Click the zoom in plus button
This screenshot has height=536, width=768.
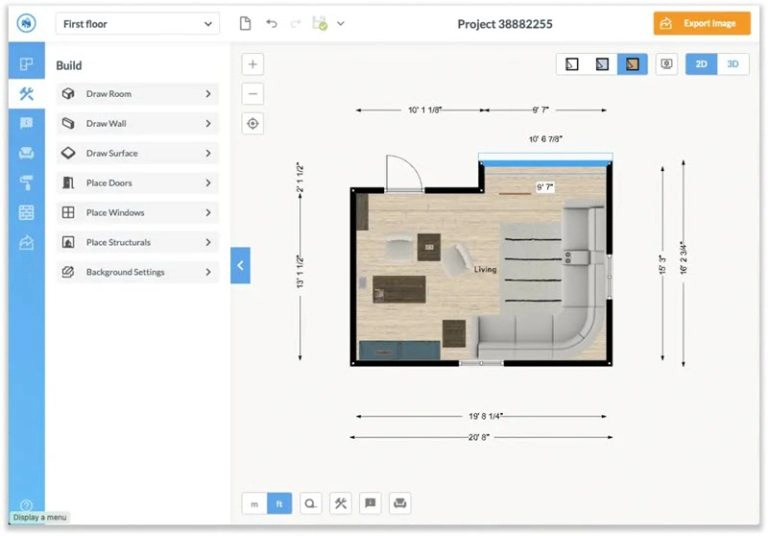[253, 64]
